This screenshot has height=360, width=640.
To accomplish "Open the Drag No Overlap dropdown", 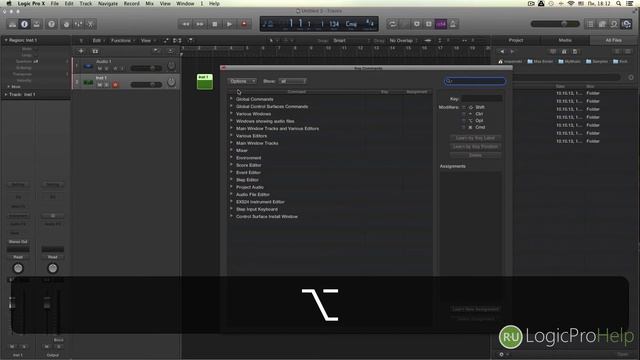I will click(403, 40).
